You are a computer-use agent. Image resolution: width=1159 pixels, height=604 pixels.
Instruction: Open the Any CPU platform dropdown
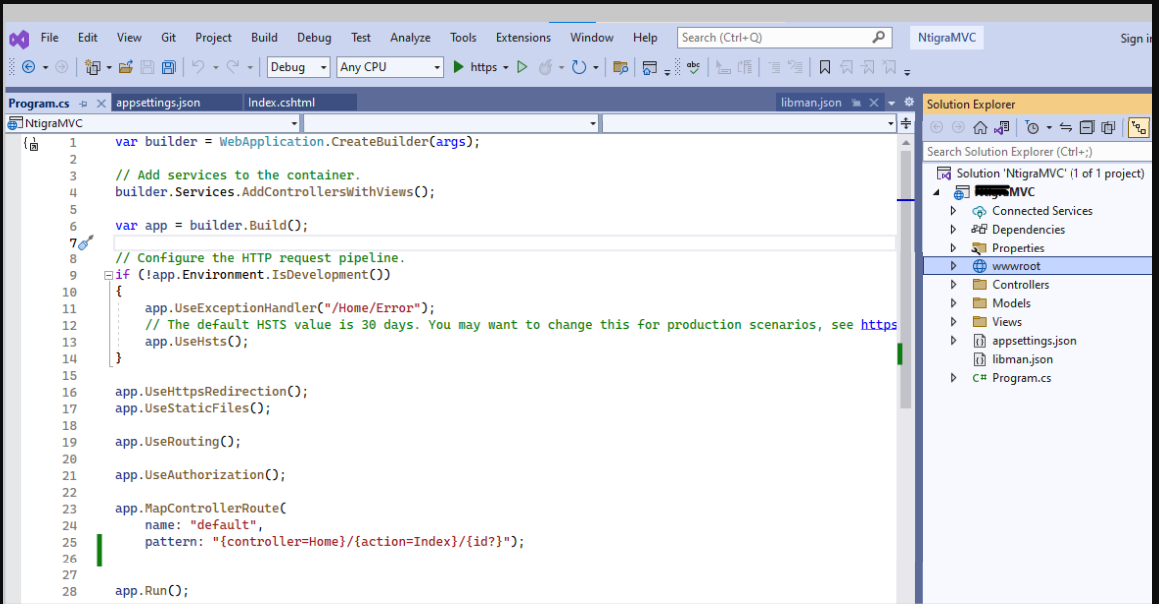tap(390, 67)
